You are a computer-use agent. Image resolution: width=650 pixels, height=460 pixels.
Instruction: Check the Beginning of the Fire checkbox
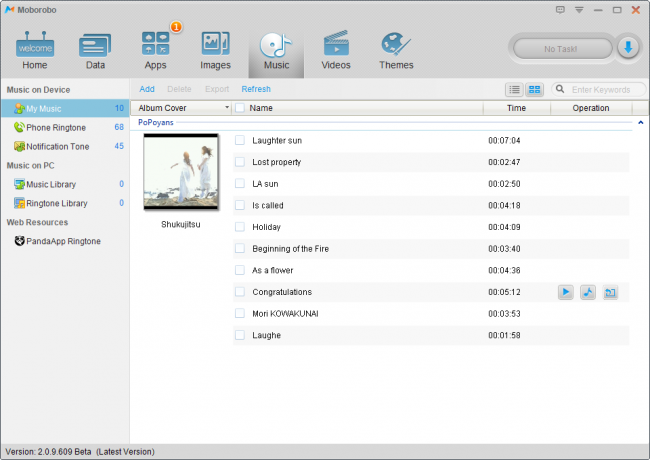[240, 248]
